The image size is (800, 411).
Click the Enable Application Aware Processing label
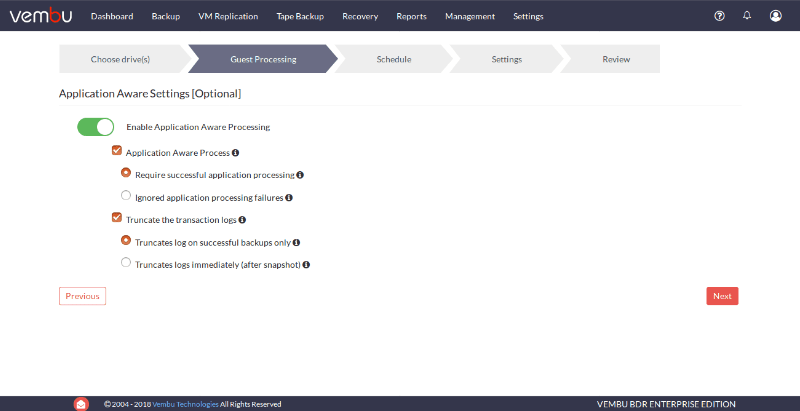tap(198, 127)
